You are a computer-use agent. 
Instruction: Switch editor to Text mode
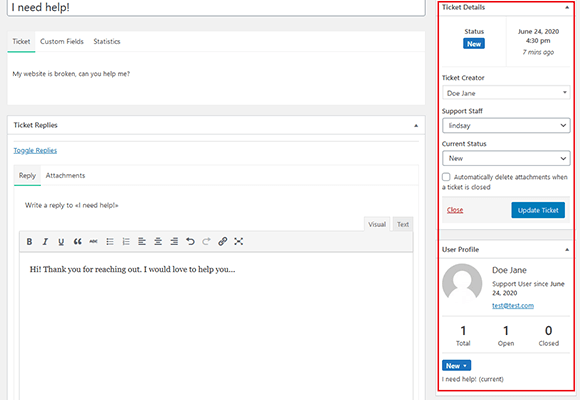403,224
